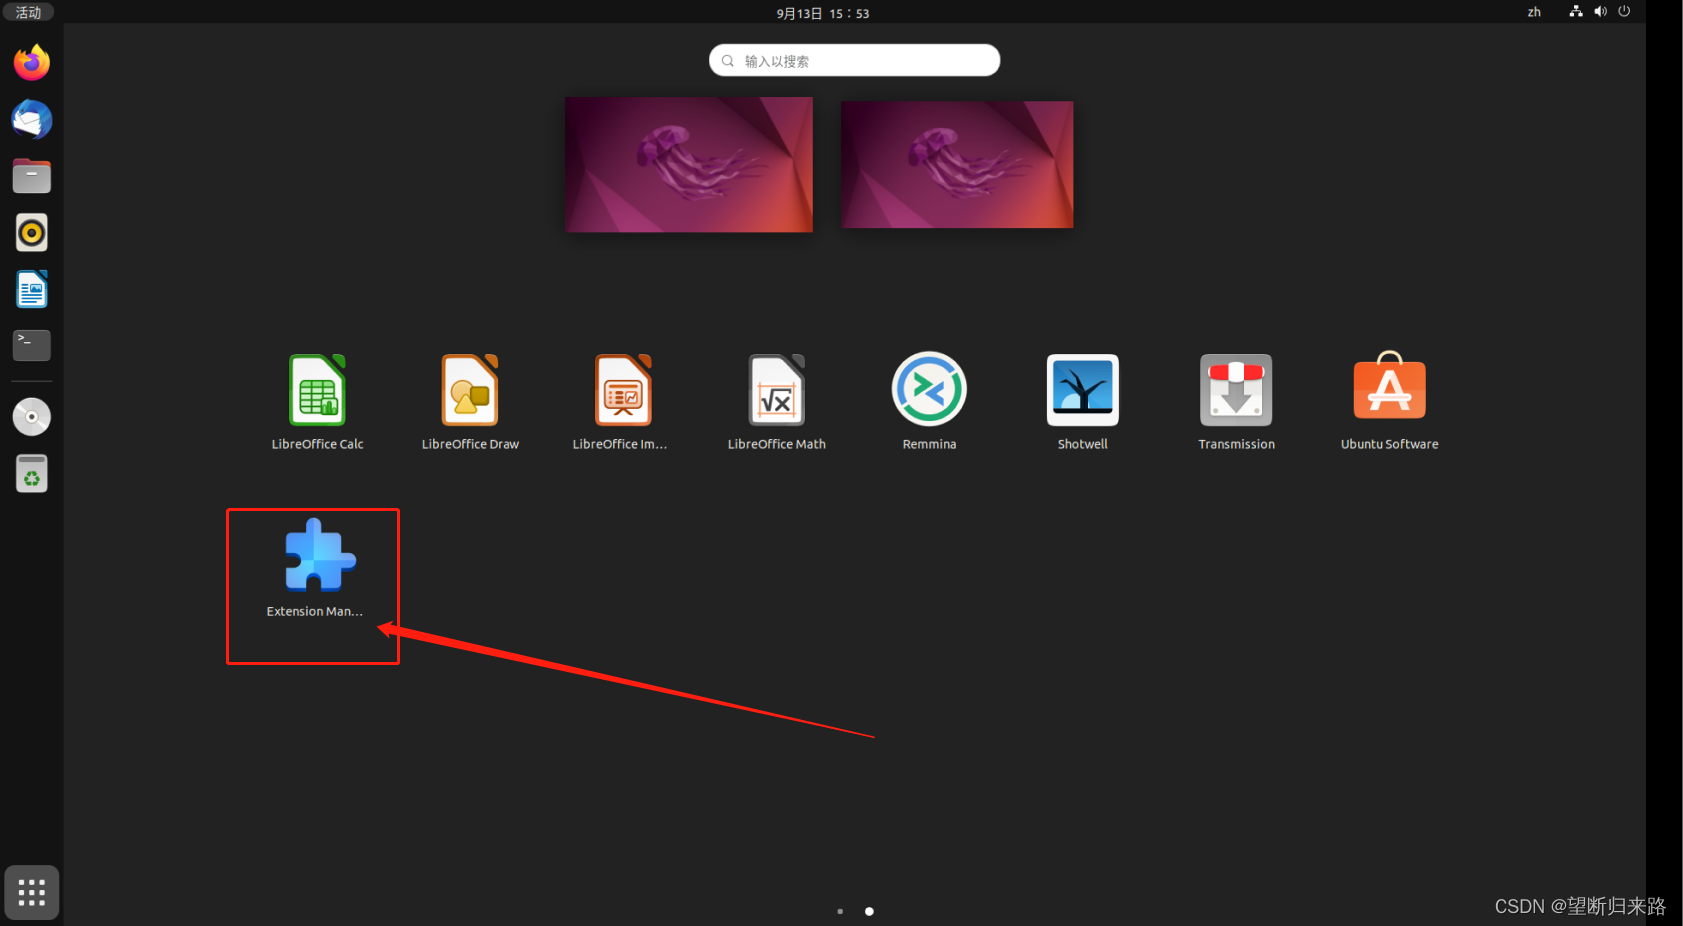
Task: Click the network status icon
Action: (x=1576, y=12)
